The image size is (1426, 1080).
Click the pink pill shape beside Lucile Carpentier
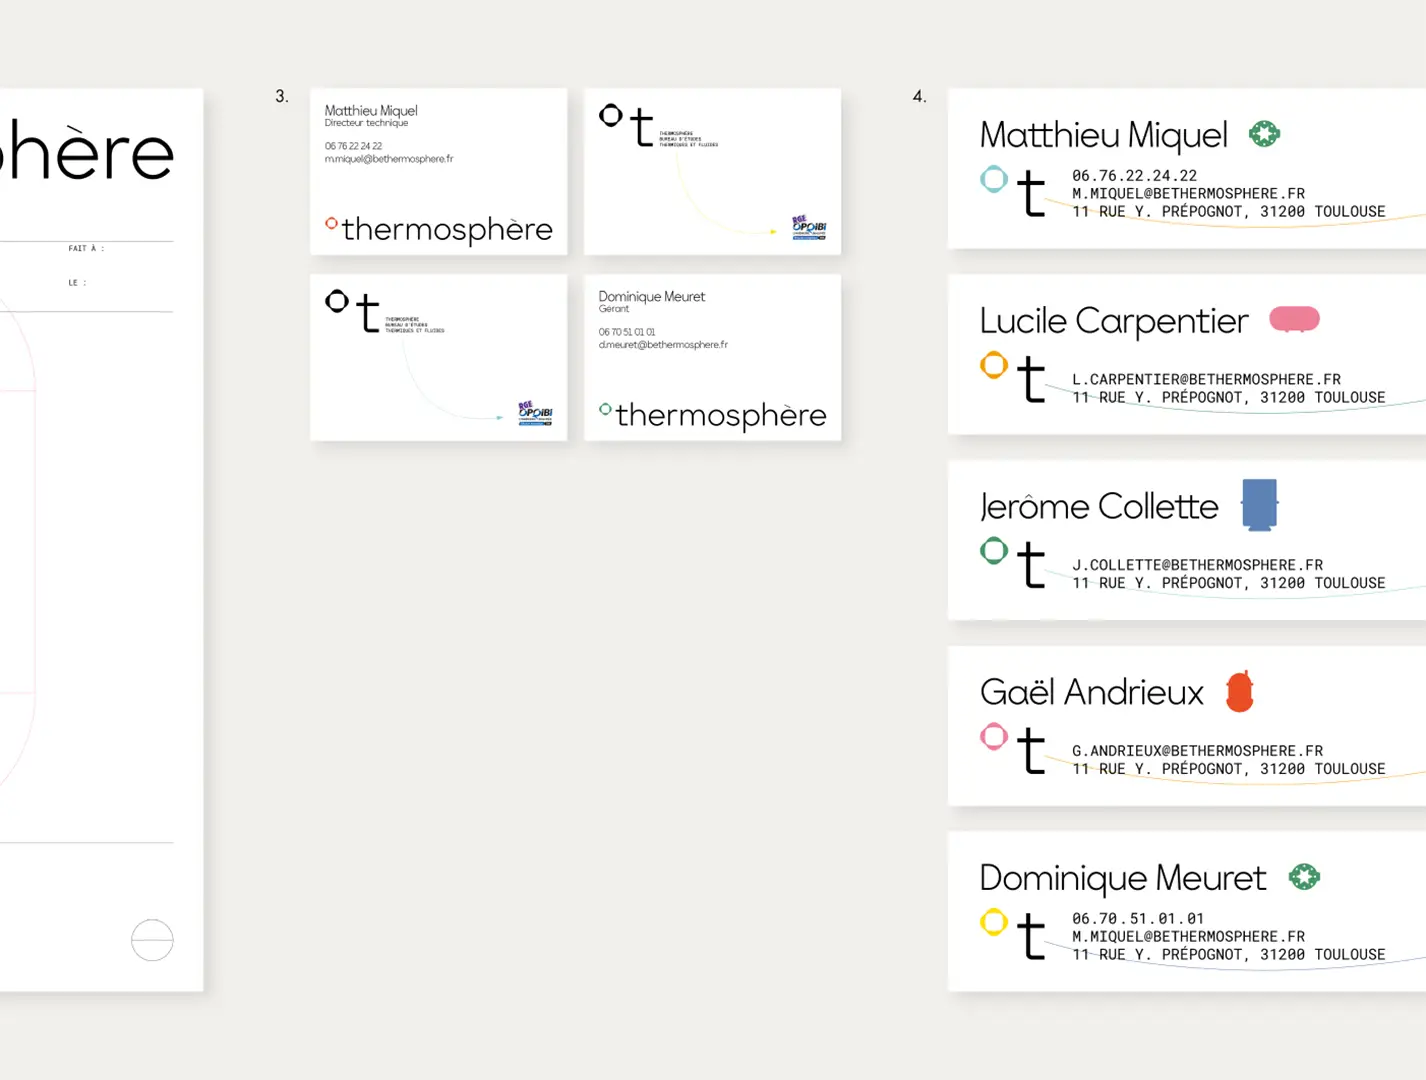coord(1294,319)
